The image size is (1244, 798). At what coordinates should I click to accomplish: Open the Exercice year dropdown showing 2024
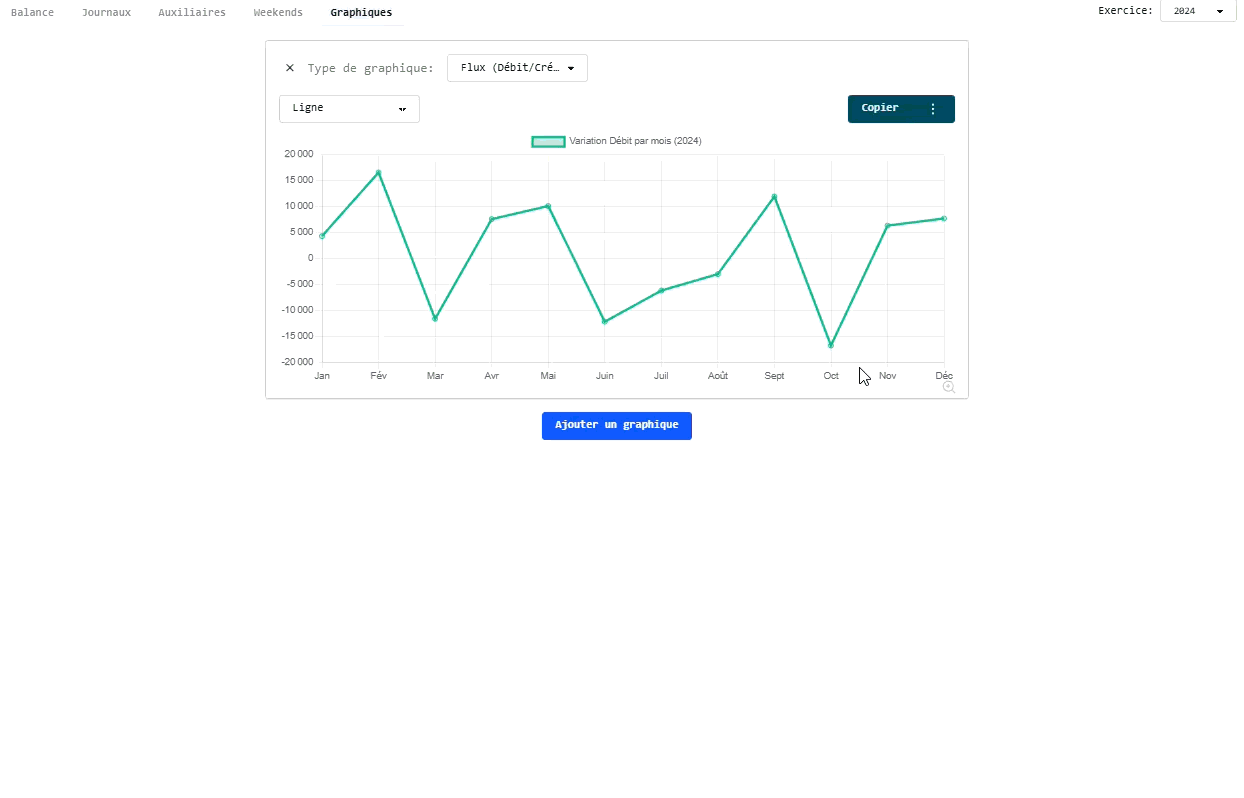click(x=1197, y=10)
